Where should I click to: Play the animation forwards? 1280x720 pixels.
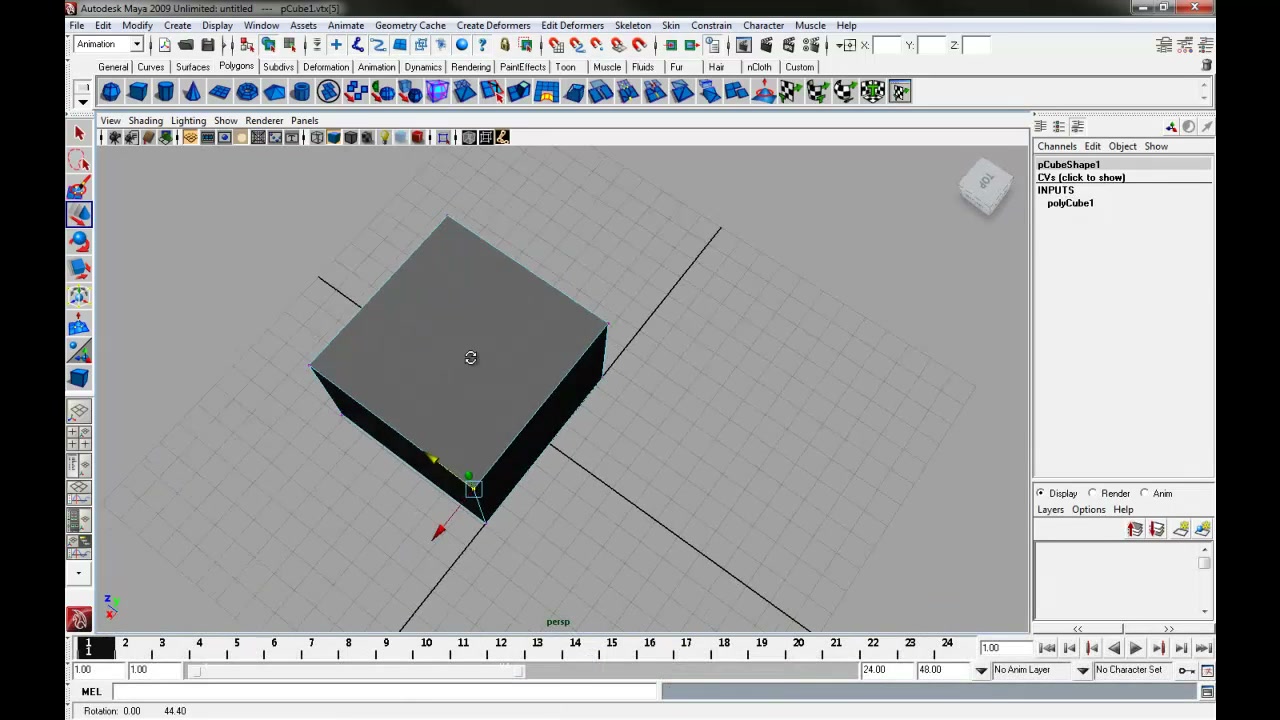[x=1136, y=648]
